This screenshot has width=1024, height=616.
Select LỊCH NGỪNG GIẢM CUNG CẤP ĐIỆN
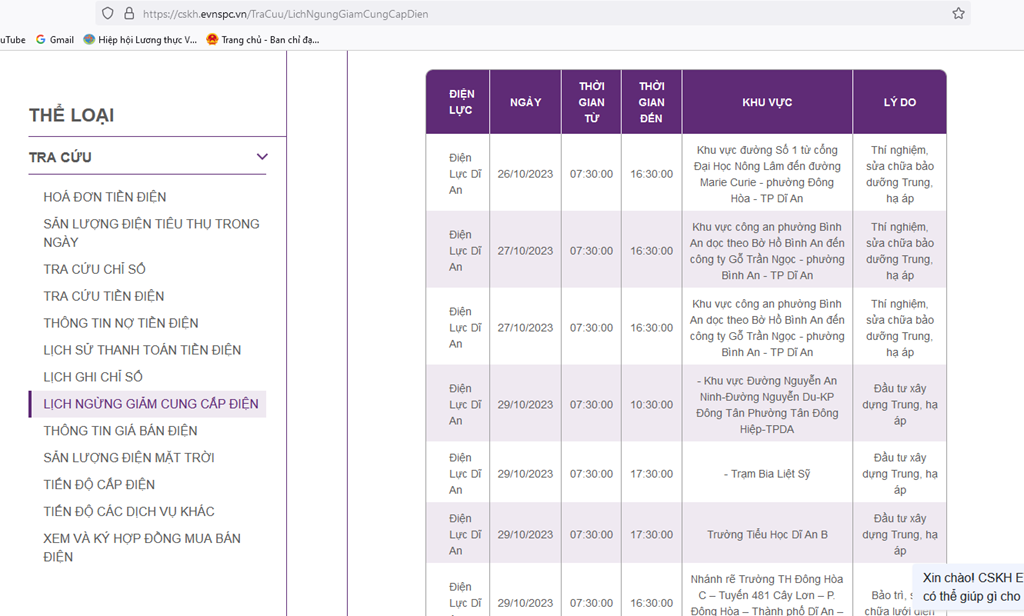[148, 404]
